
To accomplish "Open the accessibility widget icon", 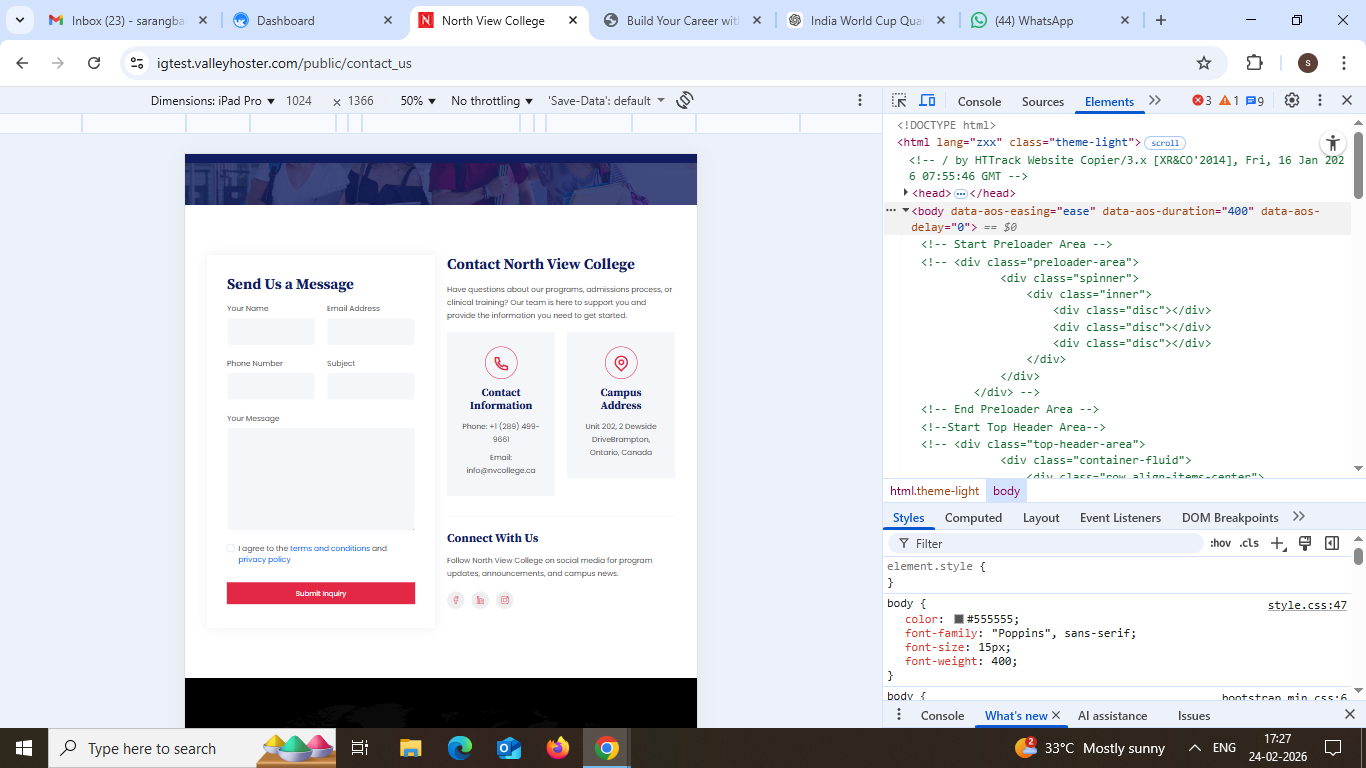I will tap(1333, 142).
